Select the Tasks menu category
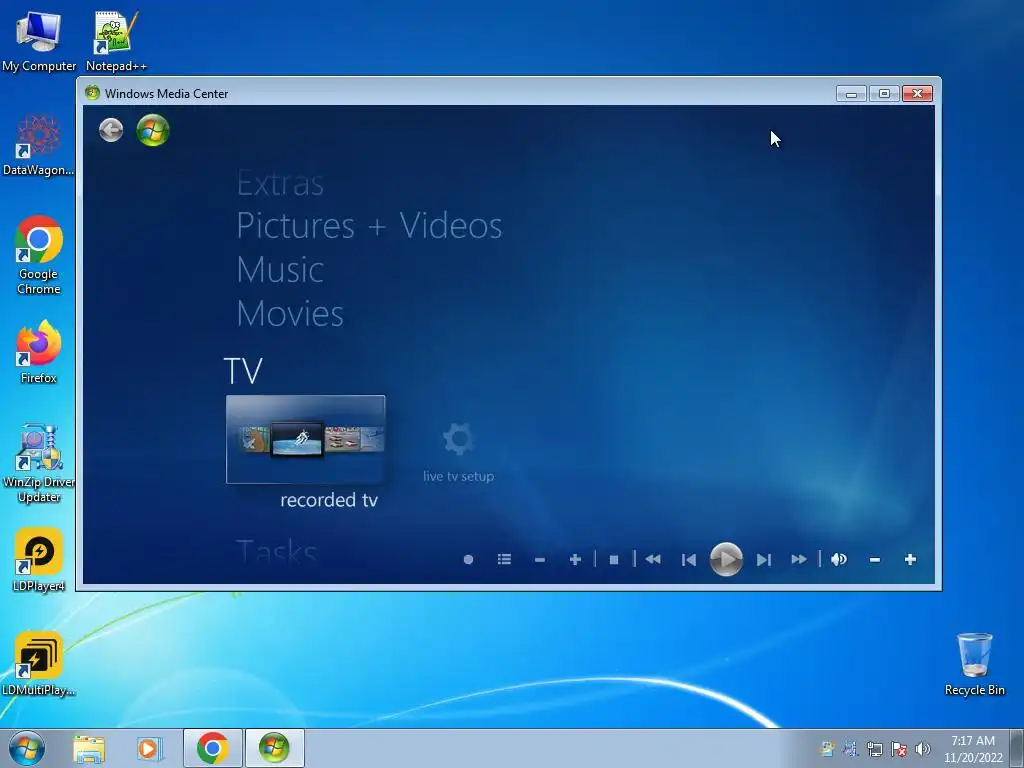This screenshot has width=1024, height=768. tap(276, 552)
